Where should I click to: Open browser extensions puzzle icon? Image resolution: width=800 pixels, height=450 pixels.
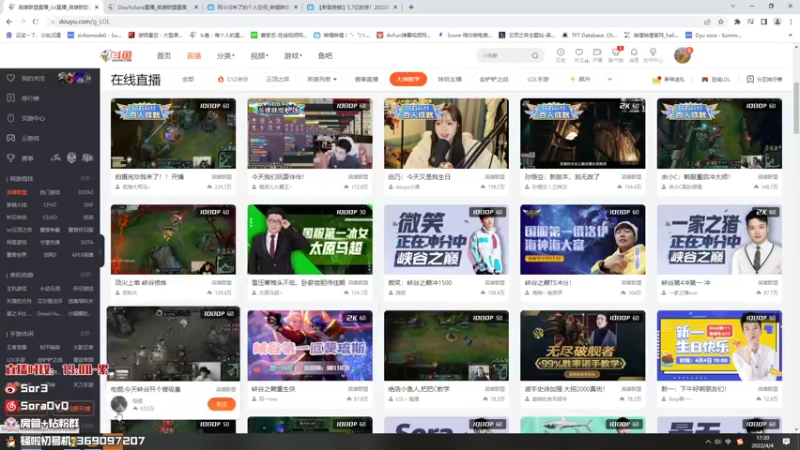point(737,22)
